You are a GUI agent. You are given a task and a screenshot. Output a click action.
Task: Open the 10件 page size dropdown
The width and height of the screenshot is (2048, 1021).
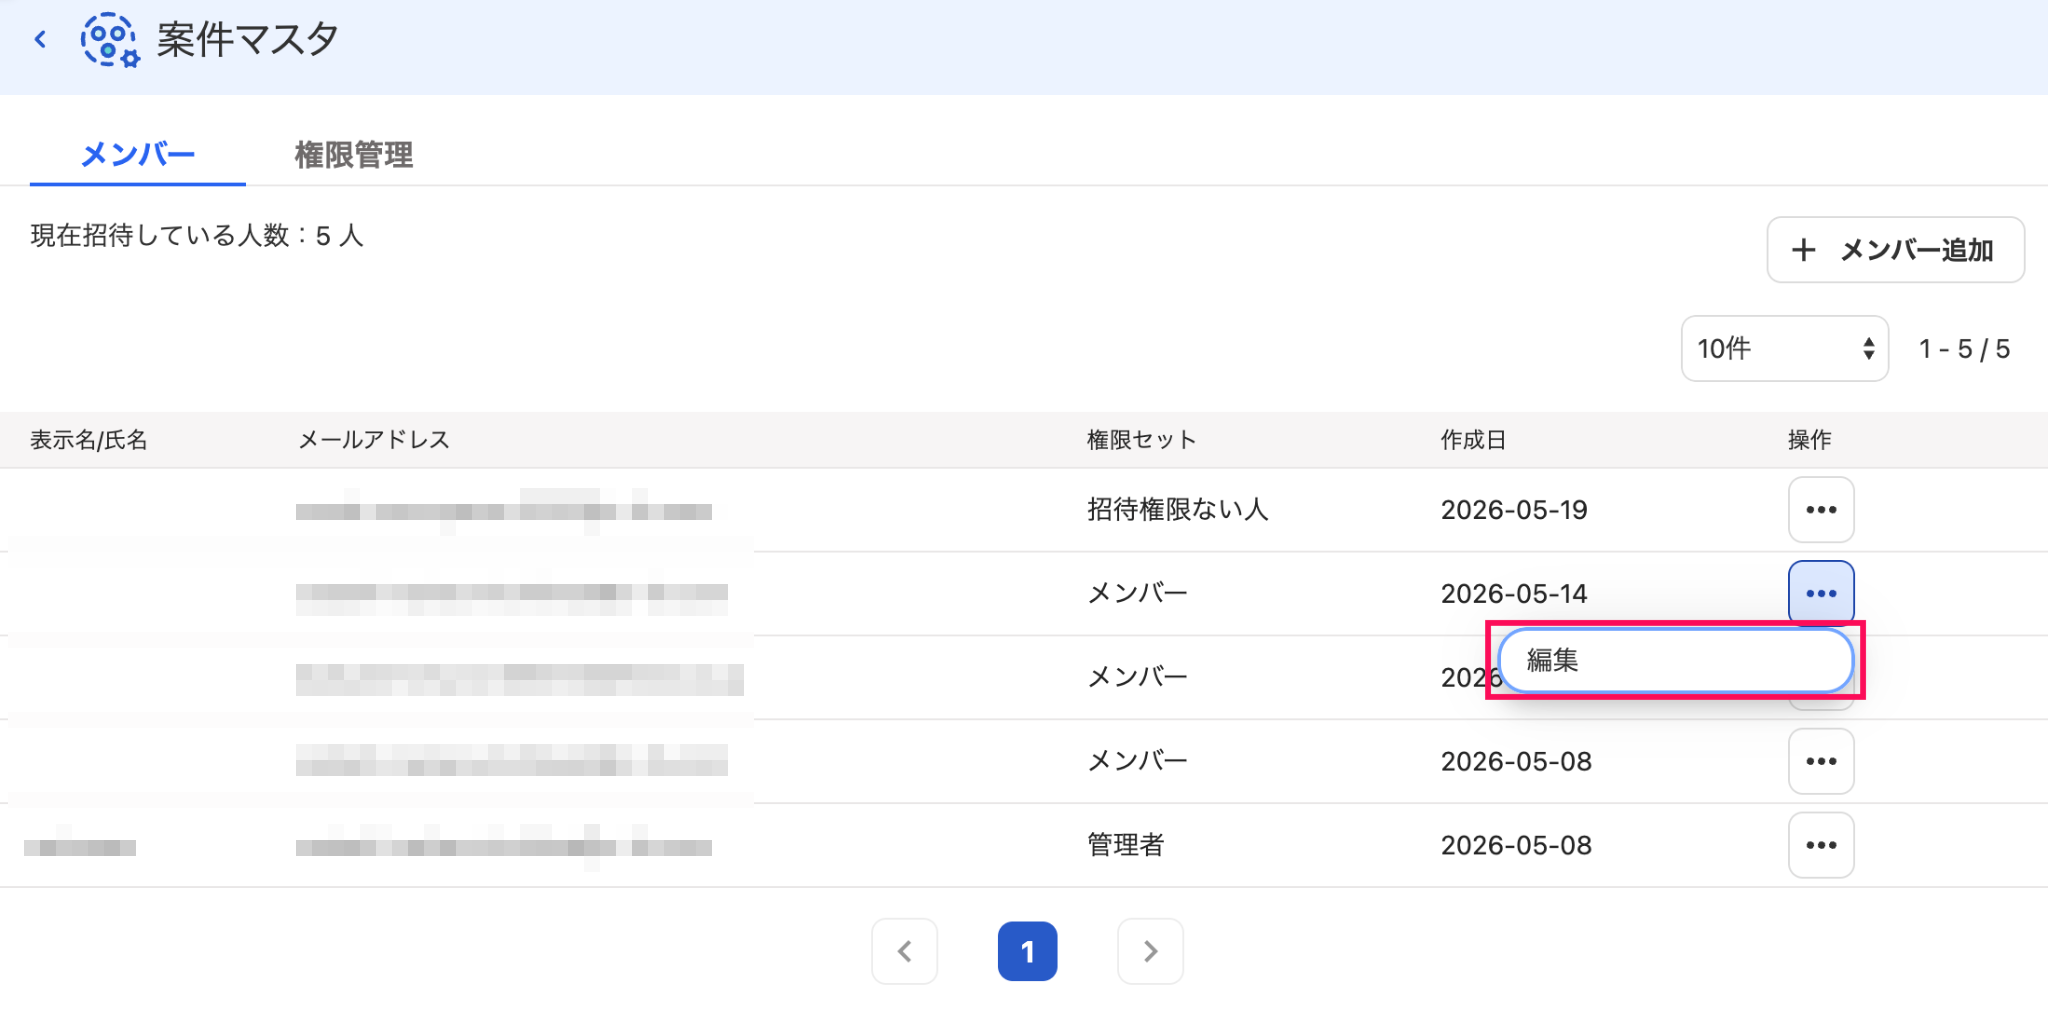pos(1784,349)
